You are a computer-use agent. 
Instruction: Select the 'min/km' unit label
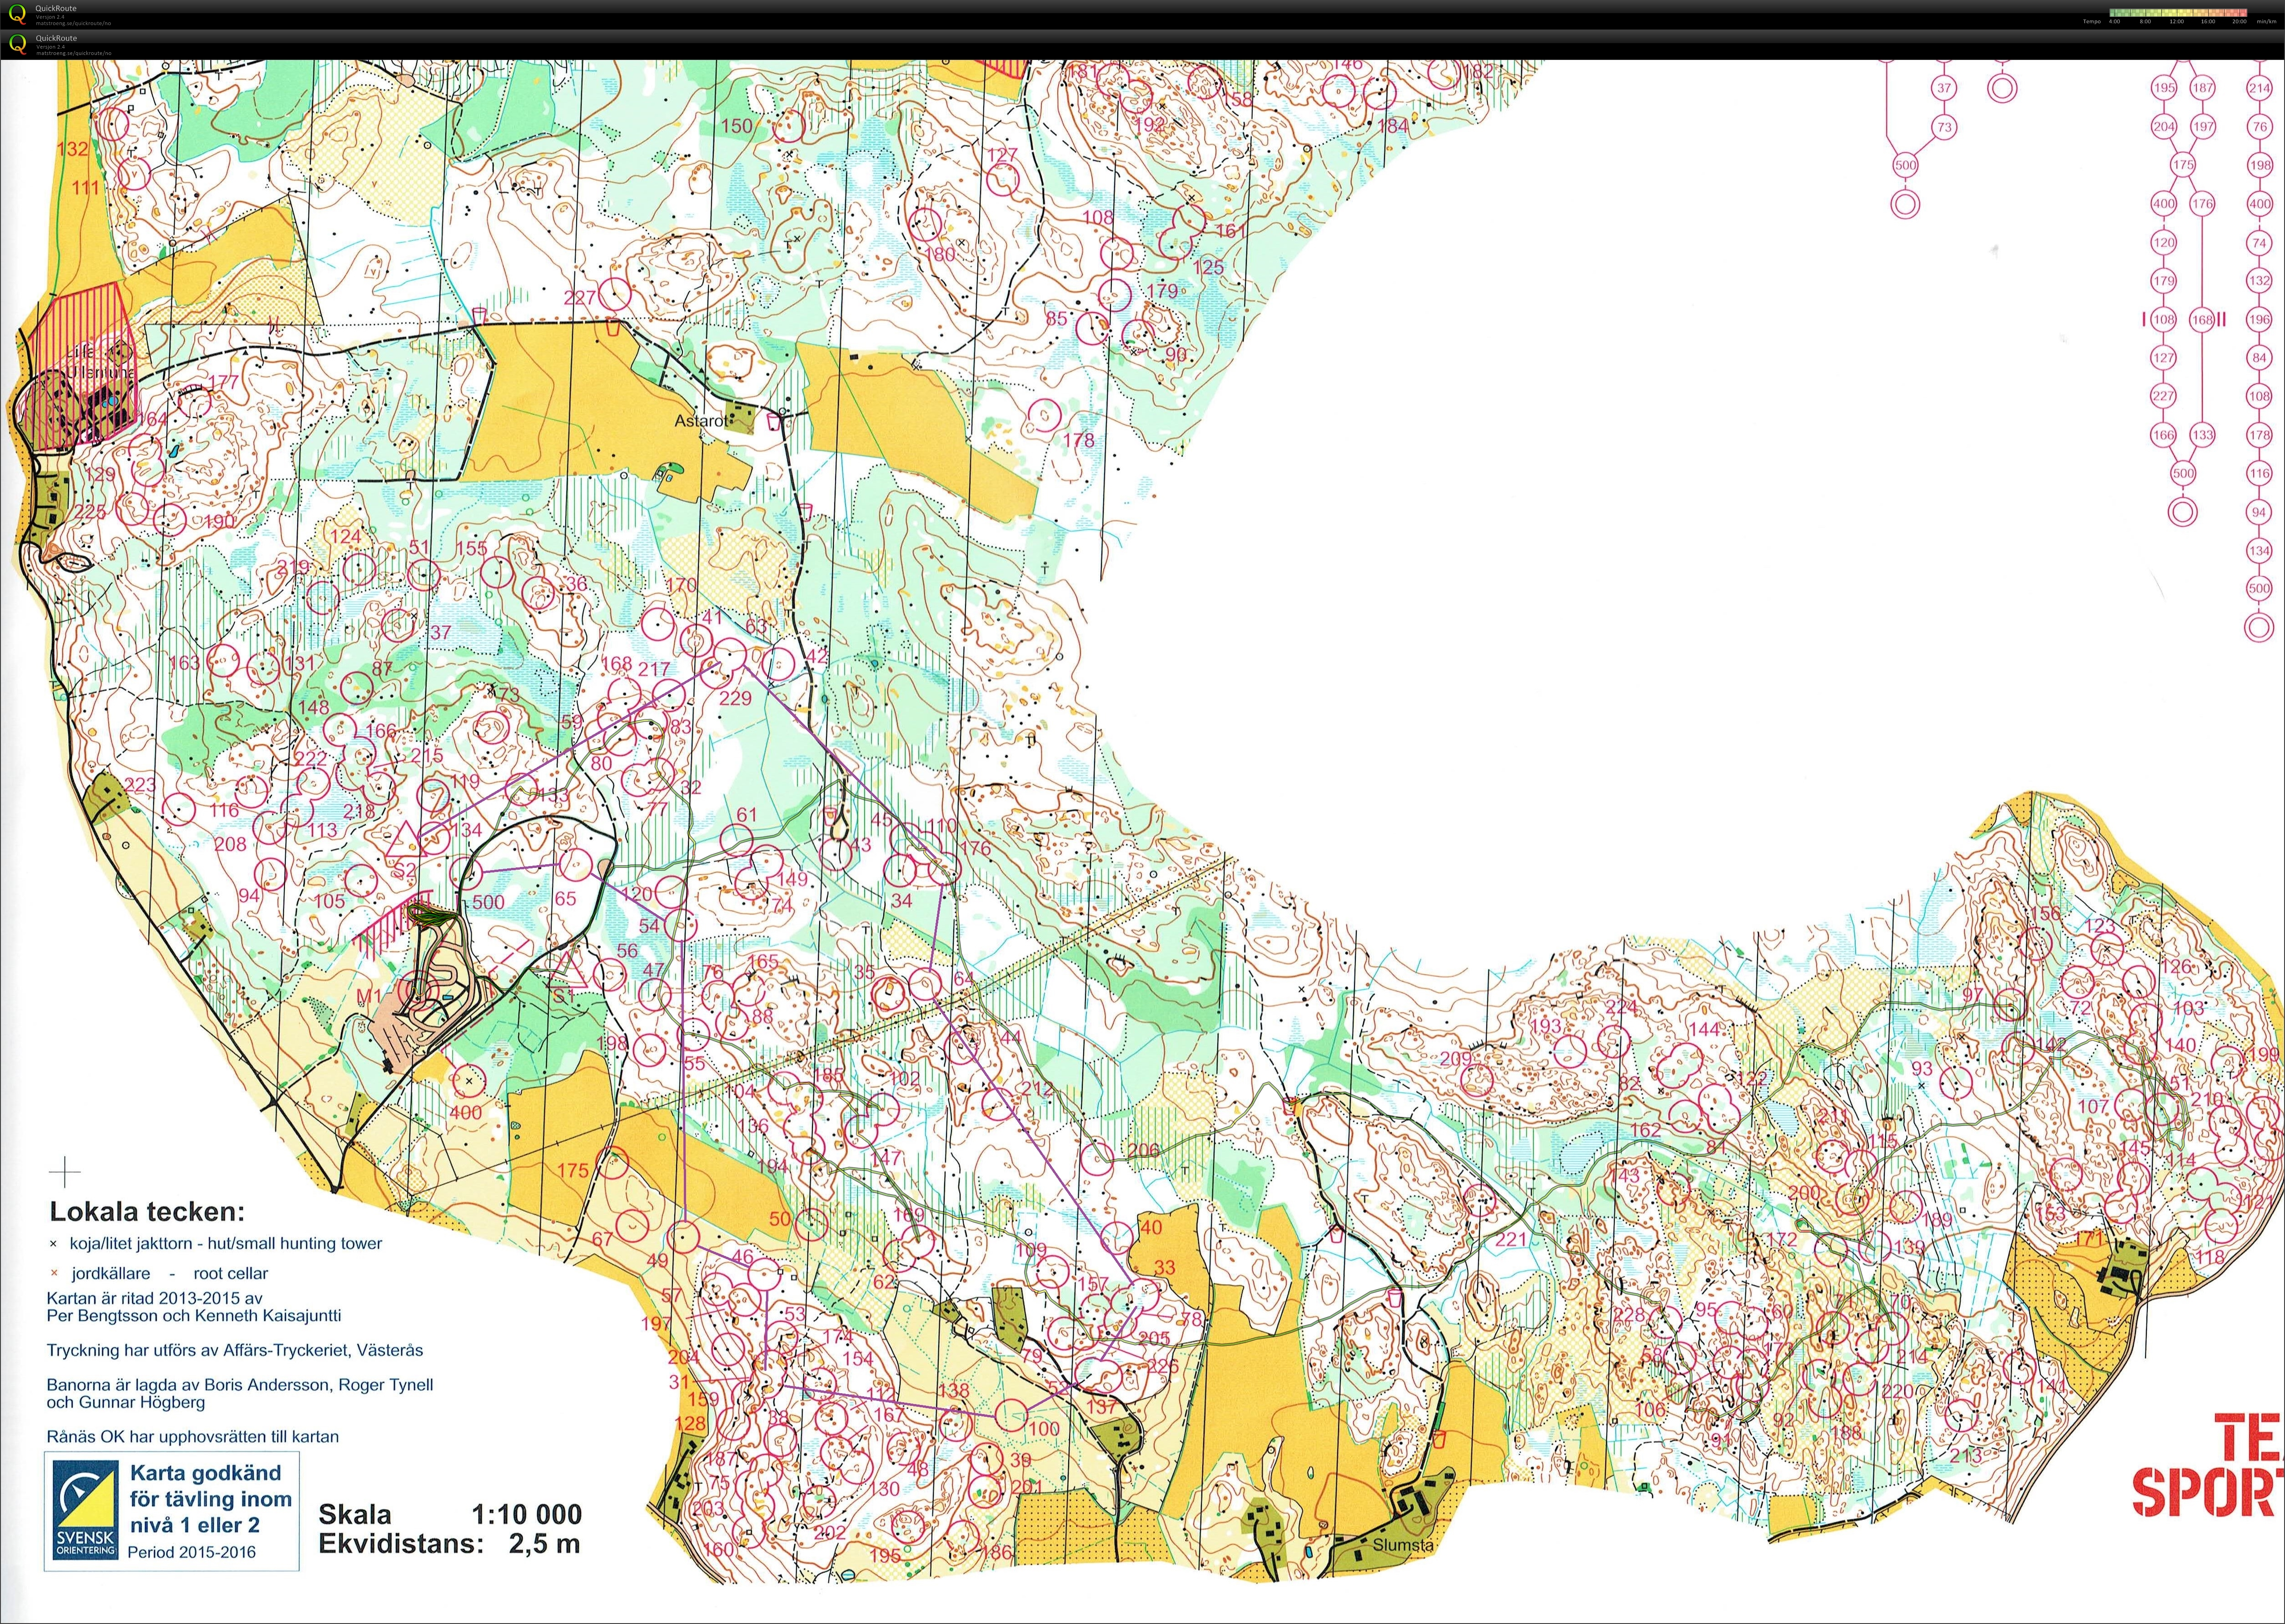[x=2266, y=21]
